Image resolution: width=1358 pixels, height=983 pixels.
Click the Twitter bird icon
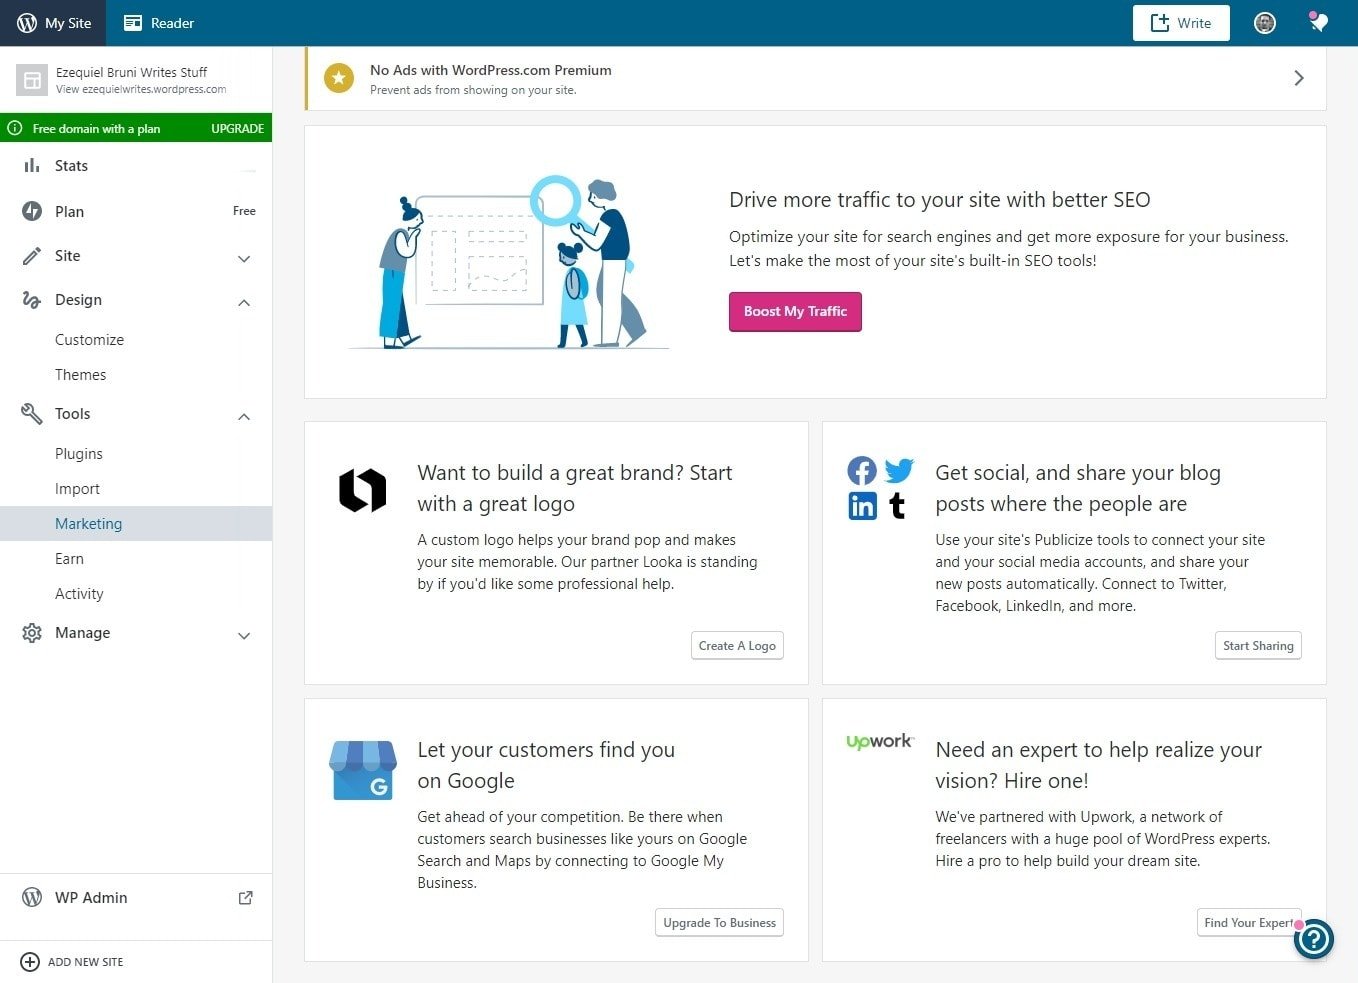click(899, 470)
